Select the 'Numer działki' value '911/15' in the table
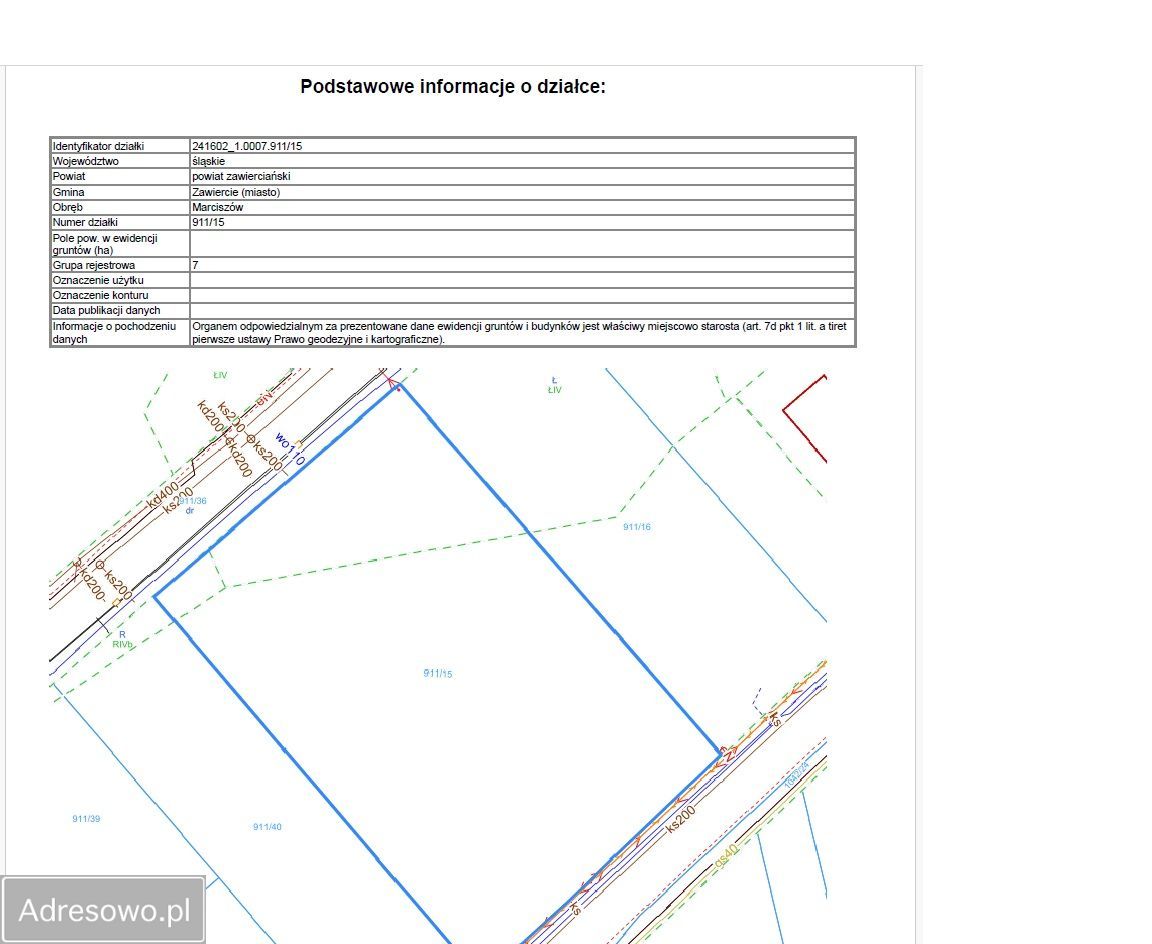1152x944 pixels. [x=208, y=222]
